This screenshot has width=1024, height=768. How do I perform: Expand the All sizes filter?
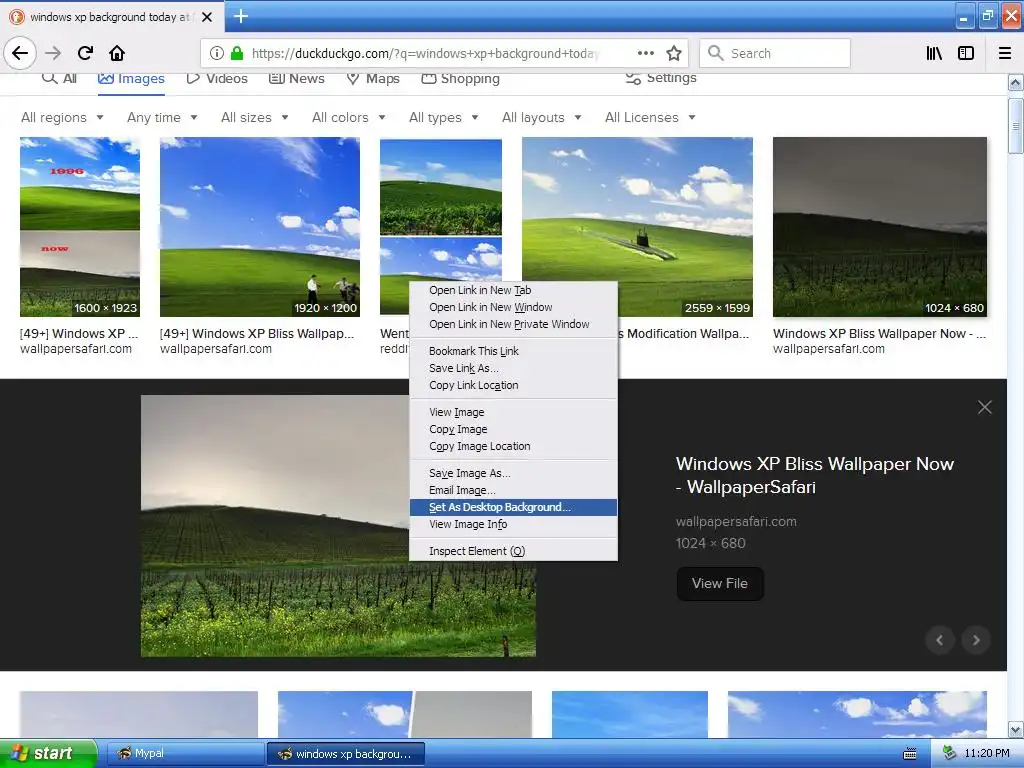(x=255, y=118)
